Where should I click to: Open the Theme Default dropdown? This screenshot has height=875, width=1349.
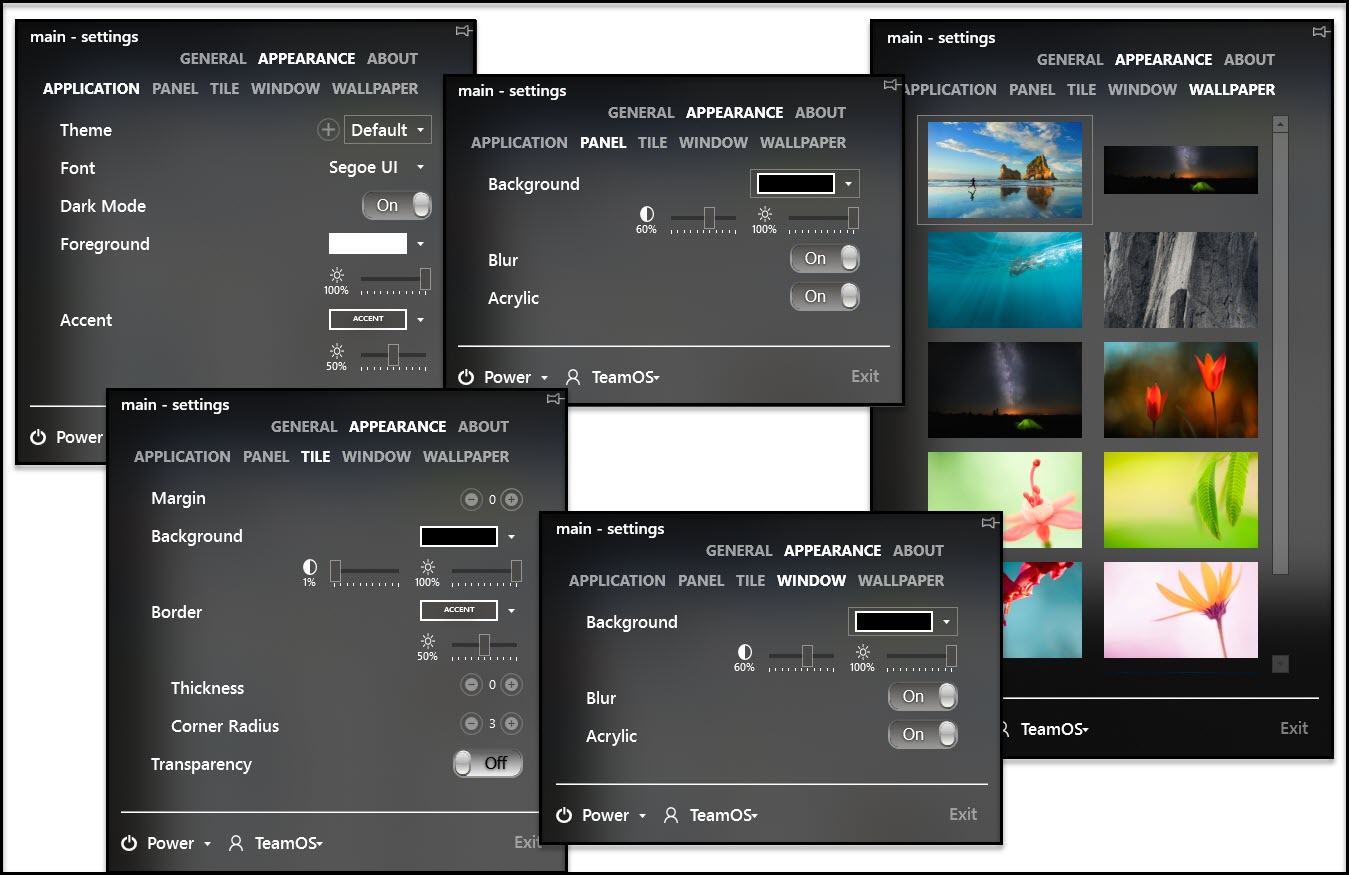(x=388, y=130)
